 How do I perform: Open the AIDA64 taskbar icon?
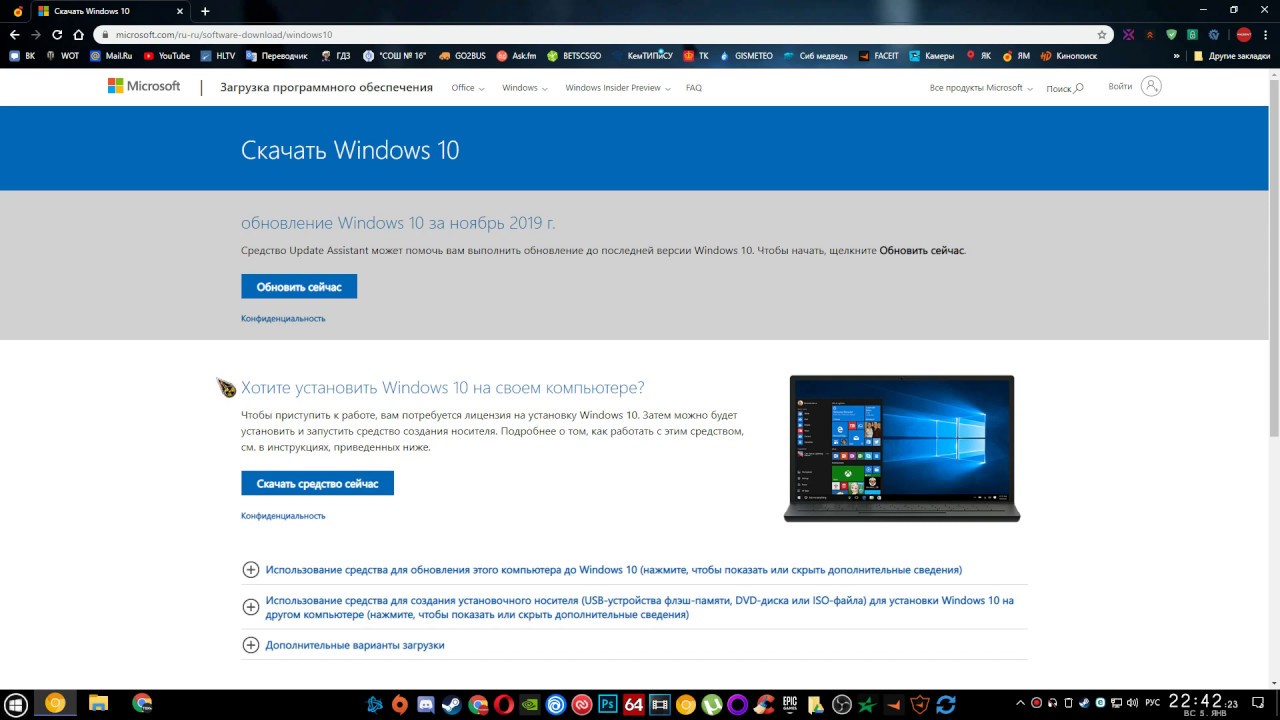click(634, 704)
